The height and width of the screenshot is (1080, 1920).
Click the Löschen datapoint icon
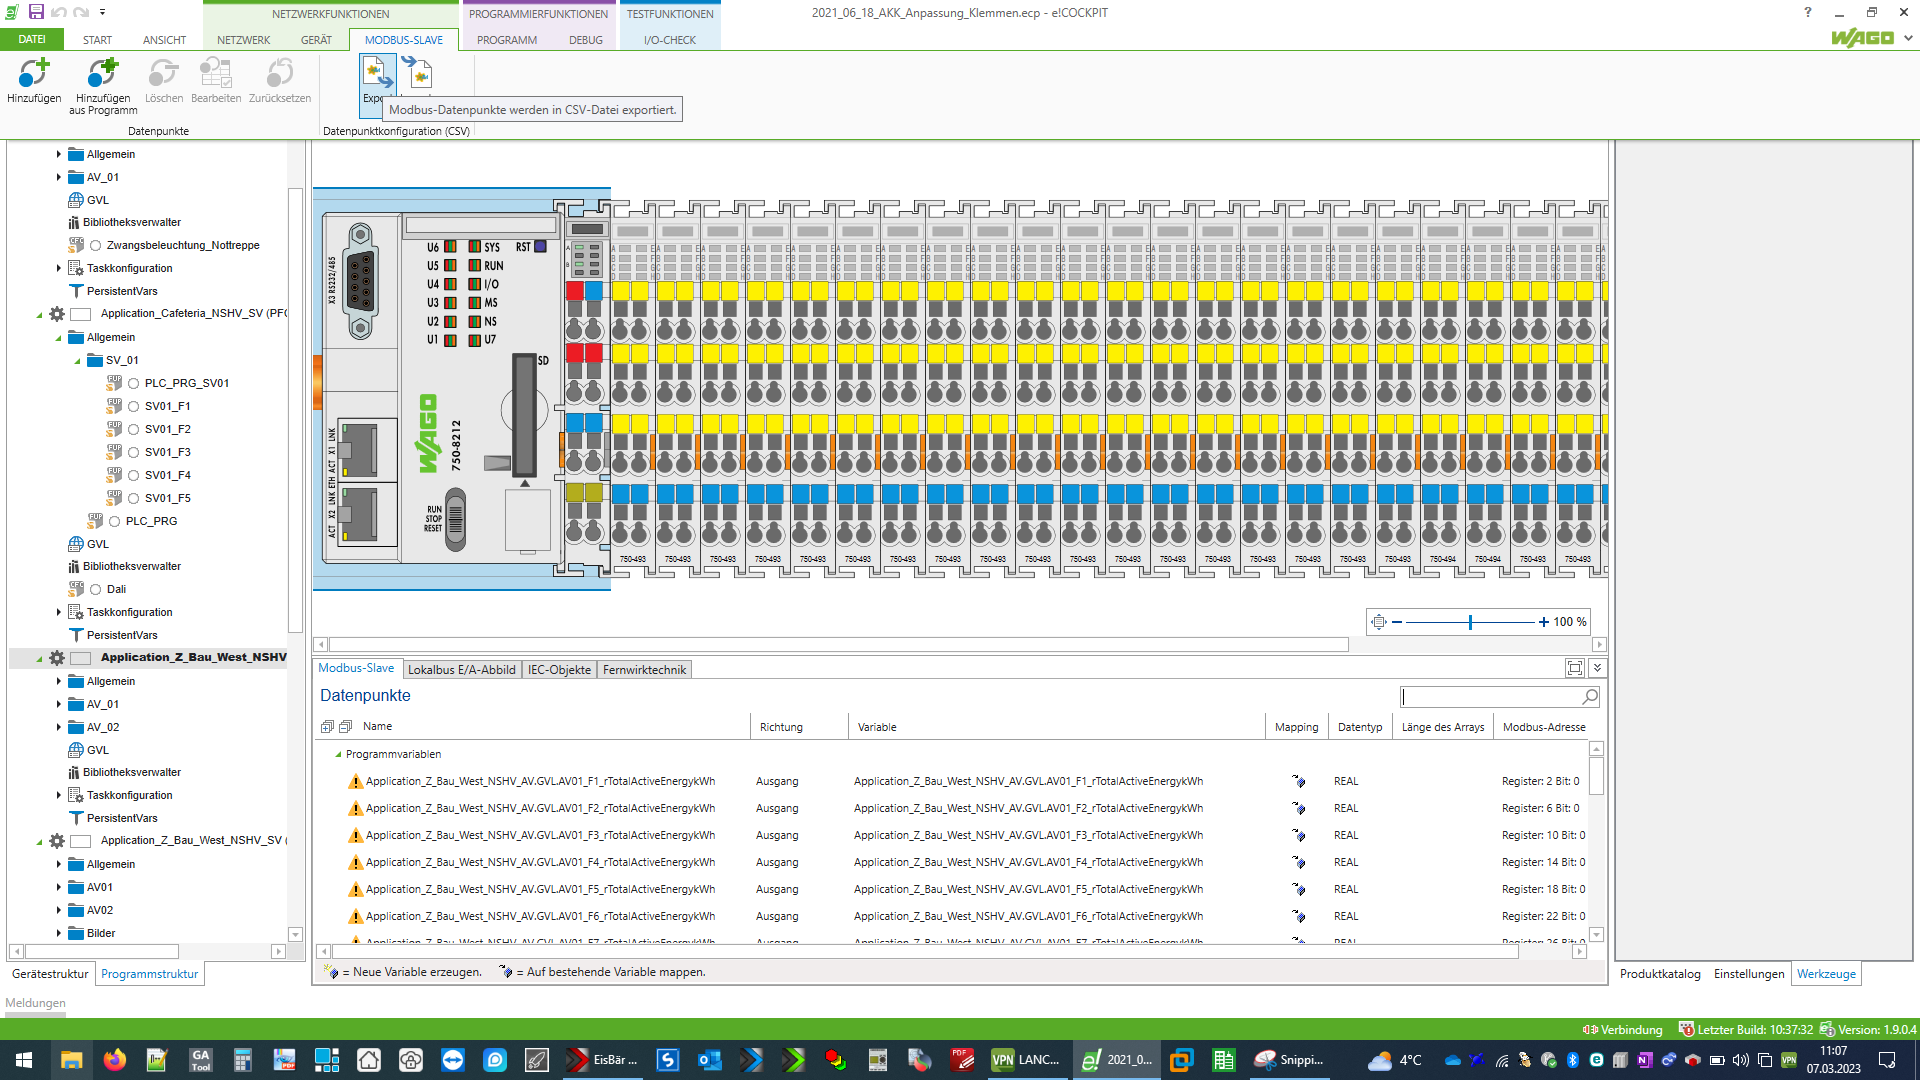163,73
